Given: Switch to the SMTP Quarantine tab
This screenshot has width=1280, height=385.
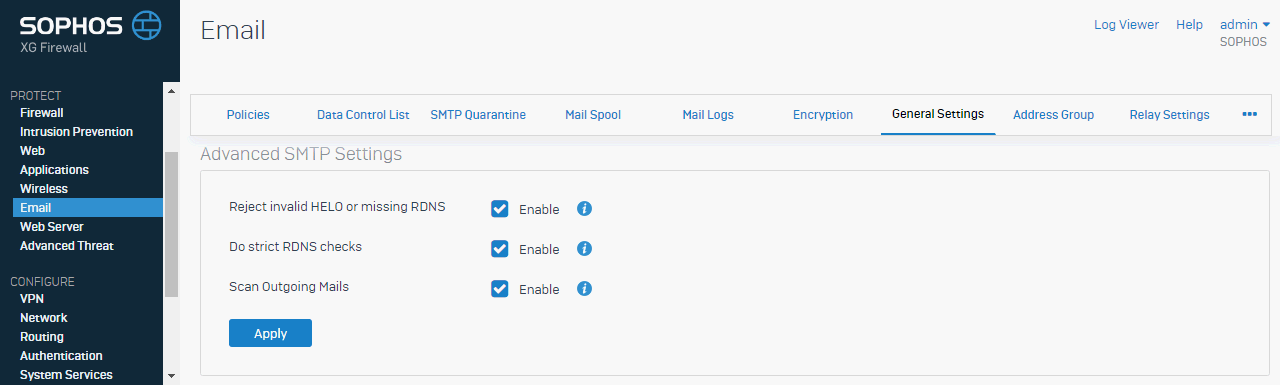Looking at the screenshot, I should (x=478, y=115).
